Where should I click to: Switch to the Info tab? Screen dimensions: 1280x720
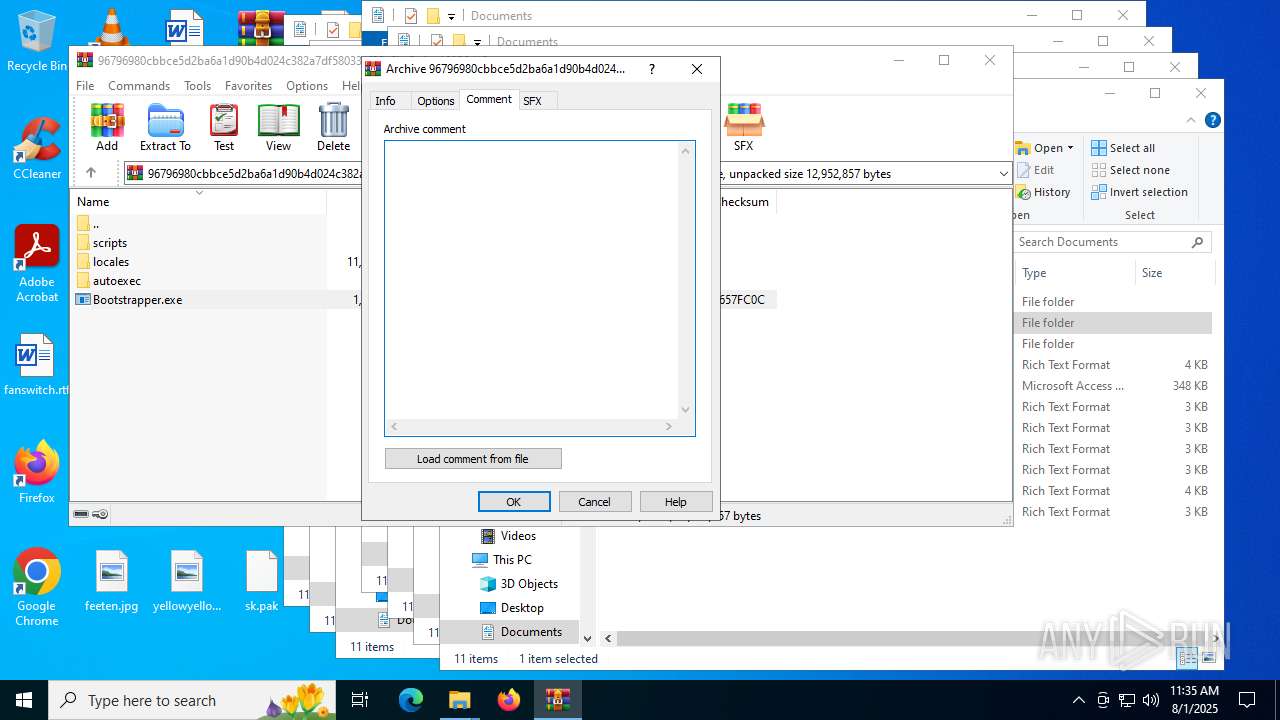tap(385, 101)
